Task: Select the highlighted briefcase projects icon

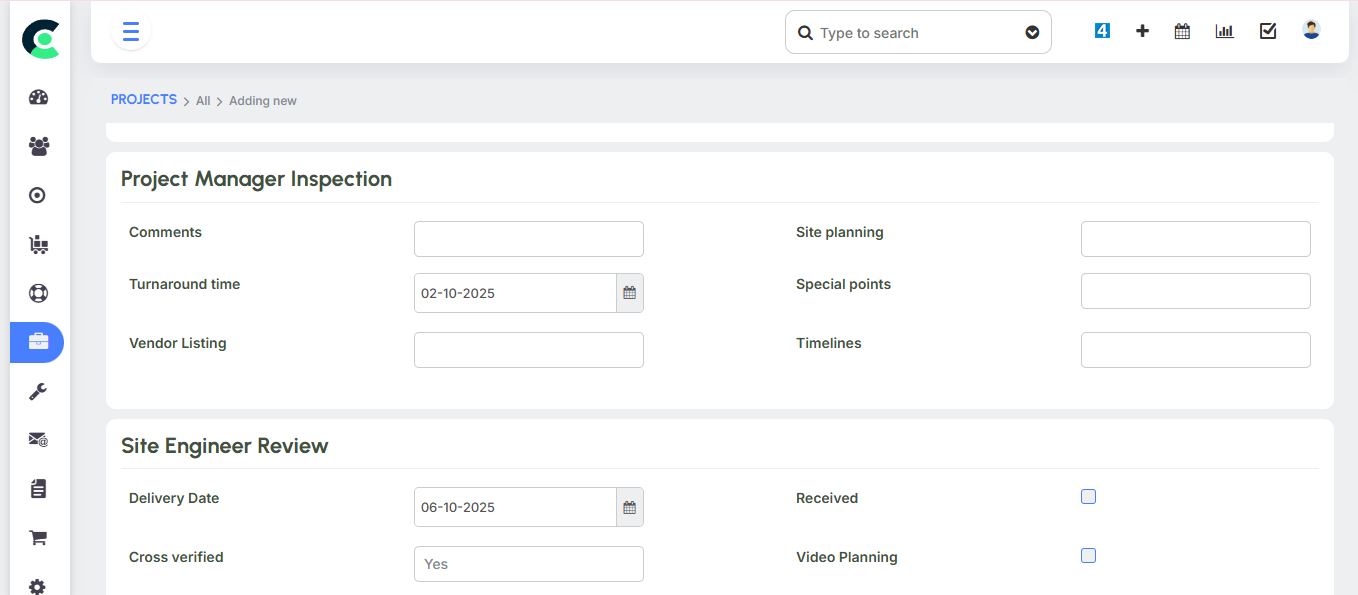Action: coord(37,342)
